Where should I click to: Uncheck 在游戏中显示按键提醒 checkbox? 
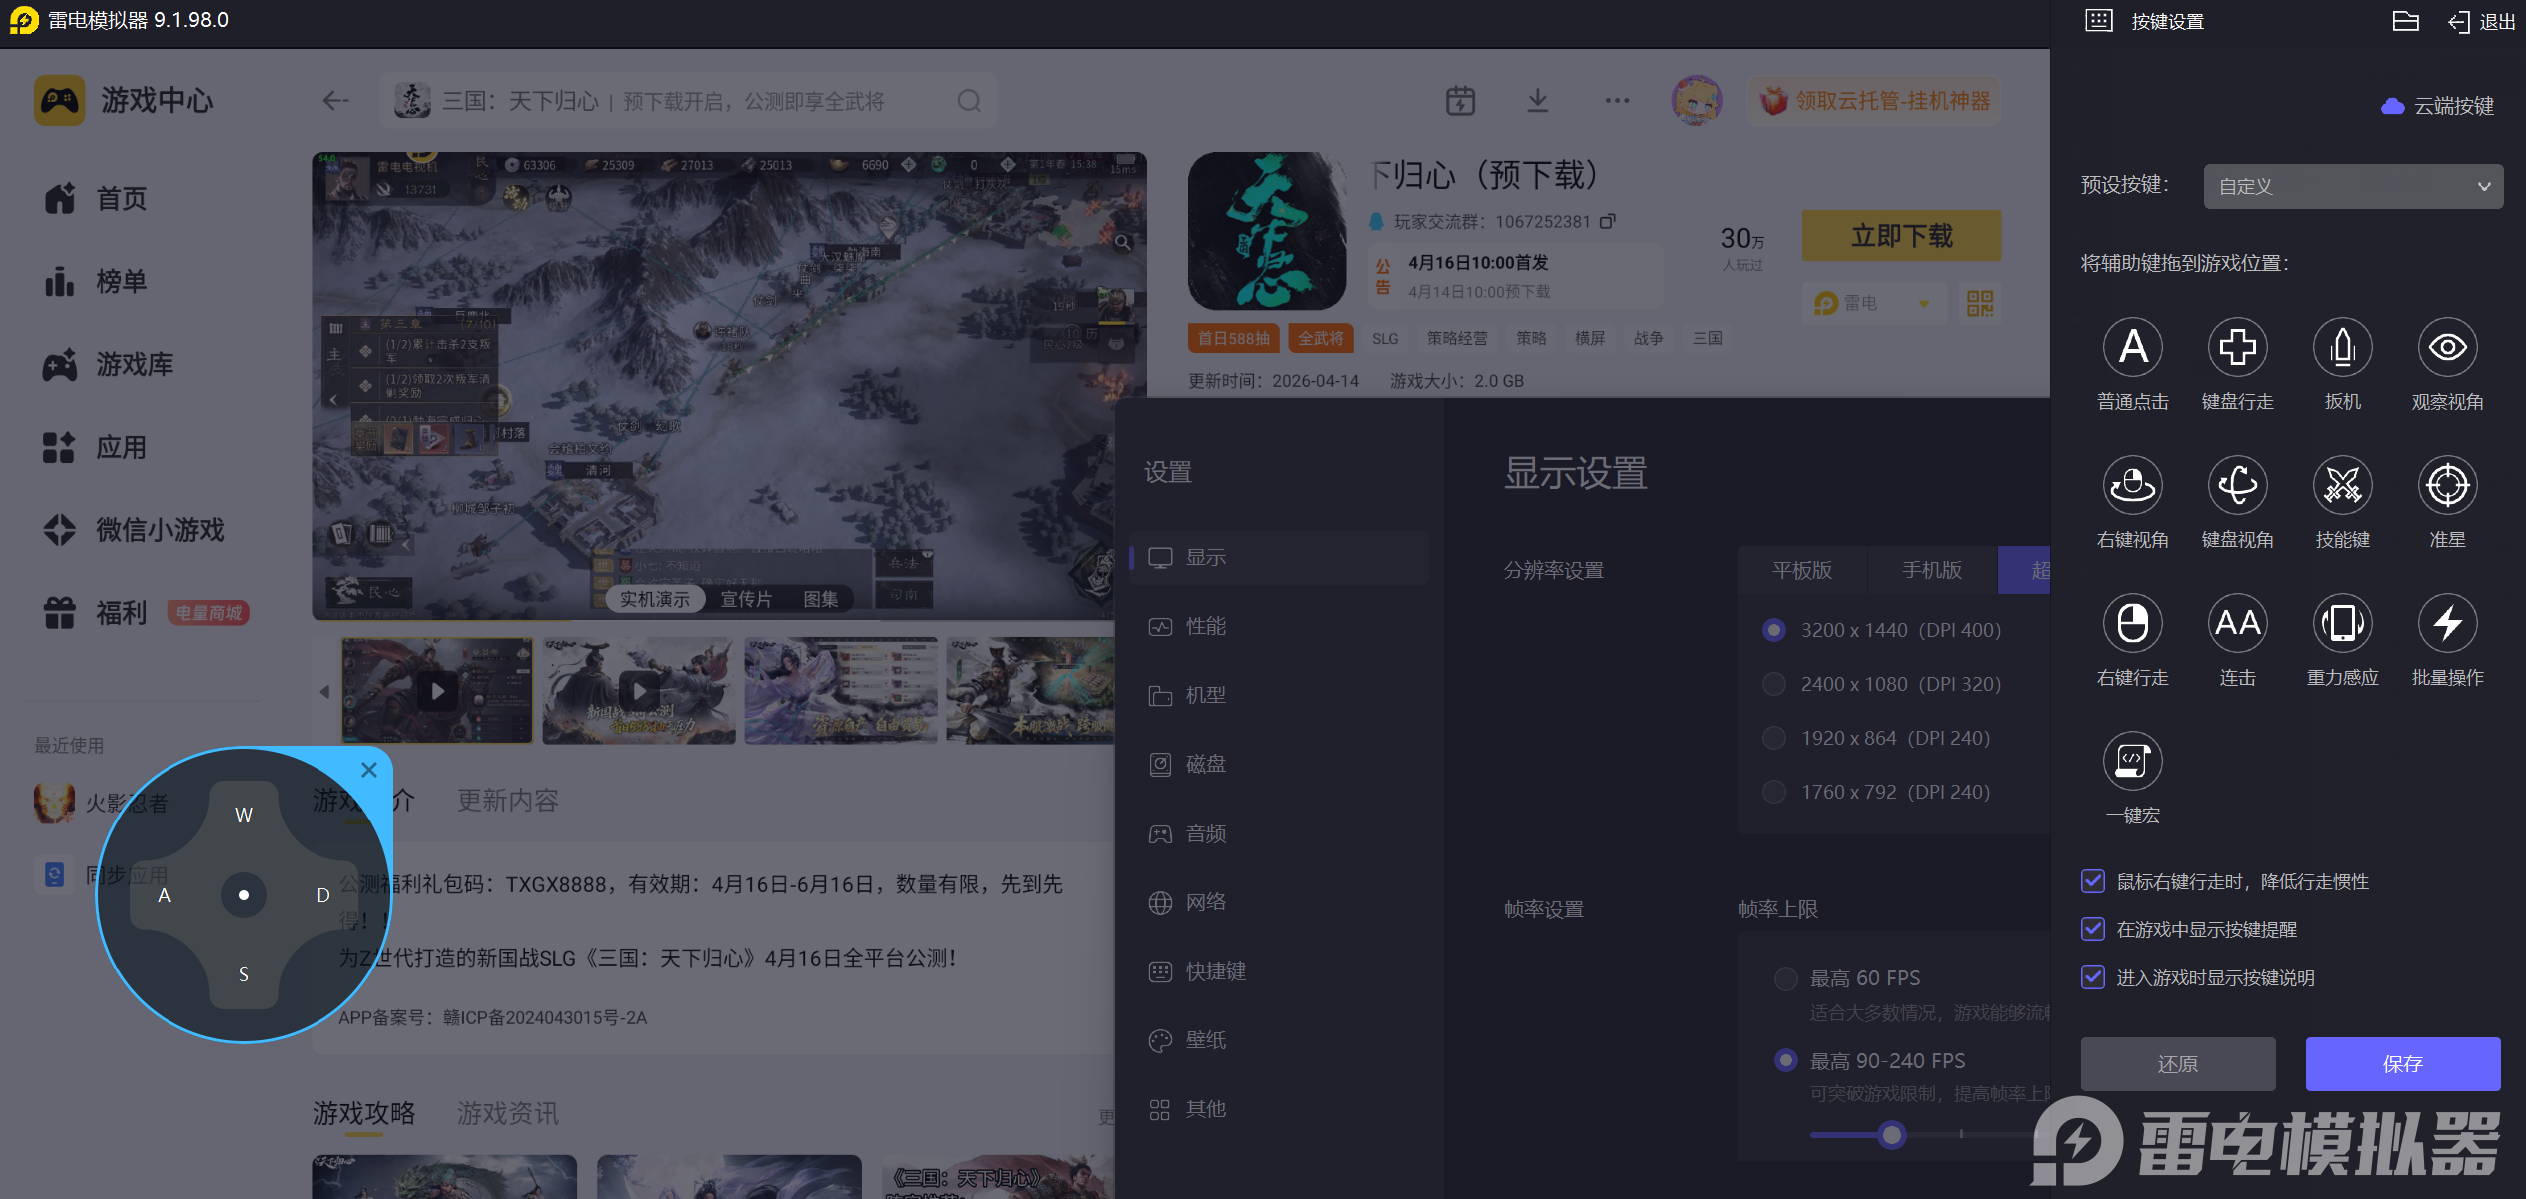pyautogui.click(x=2093, y=929)
